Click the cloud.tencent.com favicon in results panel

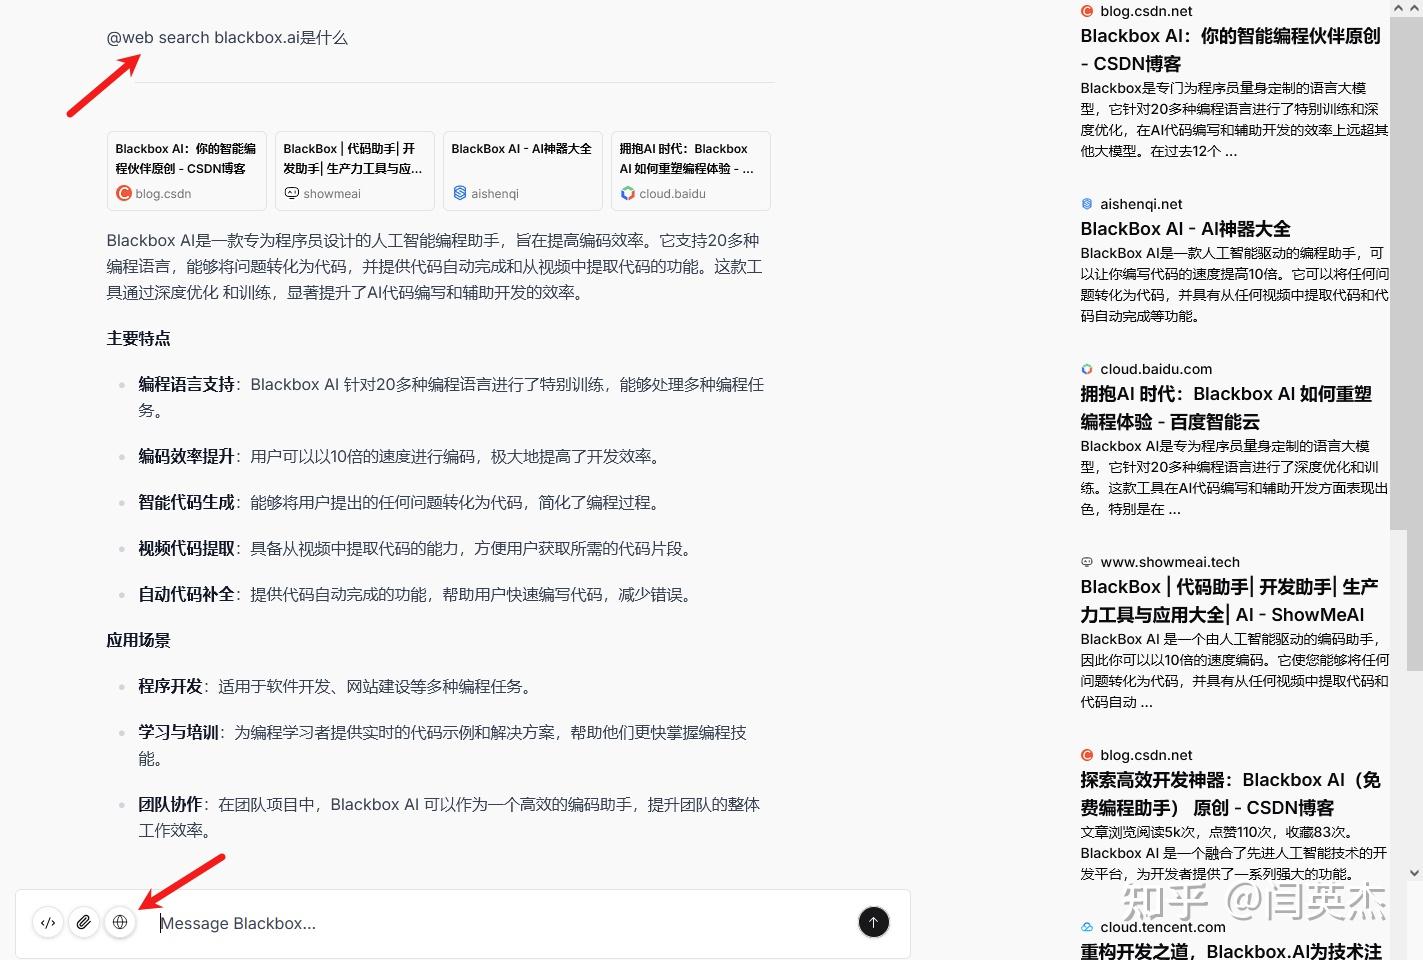coord(1087,927)
